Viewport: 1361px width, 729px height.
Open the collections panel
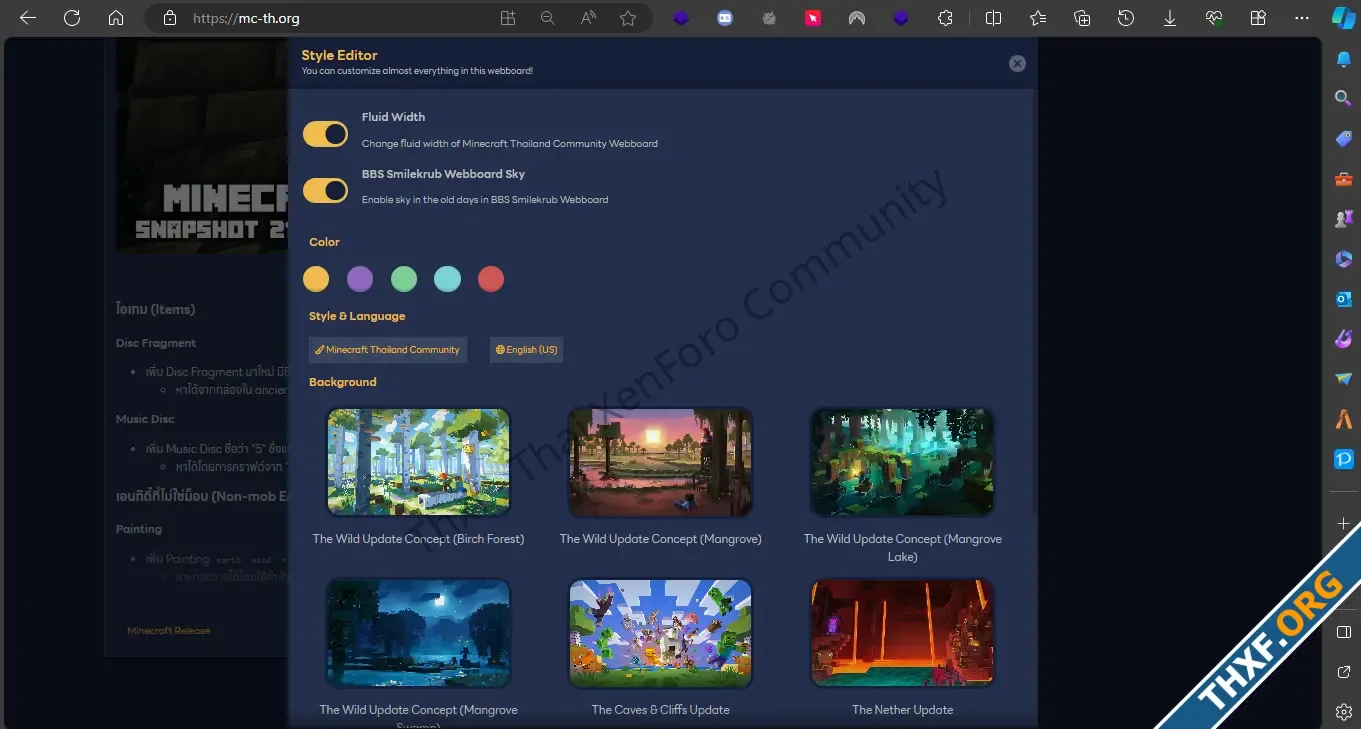(1082, 18)
